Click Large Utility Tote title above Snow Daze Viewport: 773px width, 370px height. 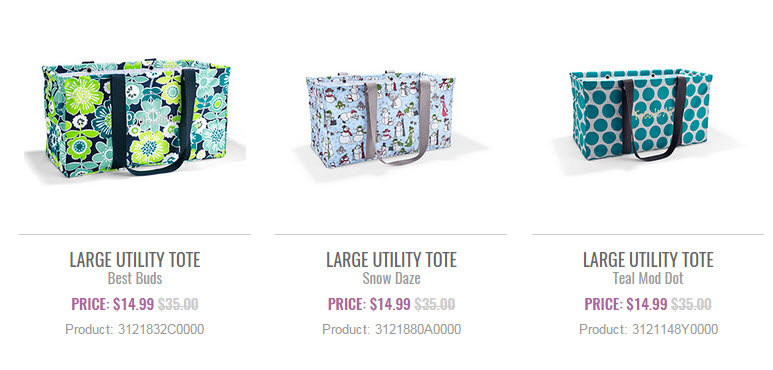(391, 260)
